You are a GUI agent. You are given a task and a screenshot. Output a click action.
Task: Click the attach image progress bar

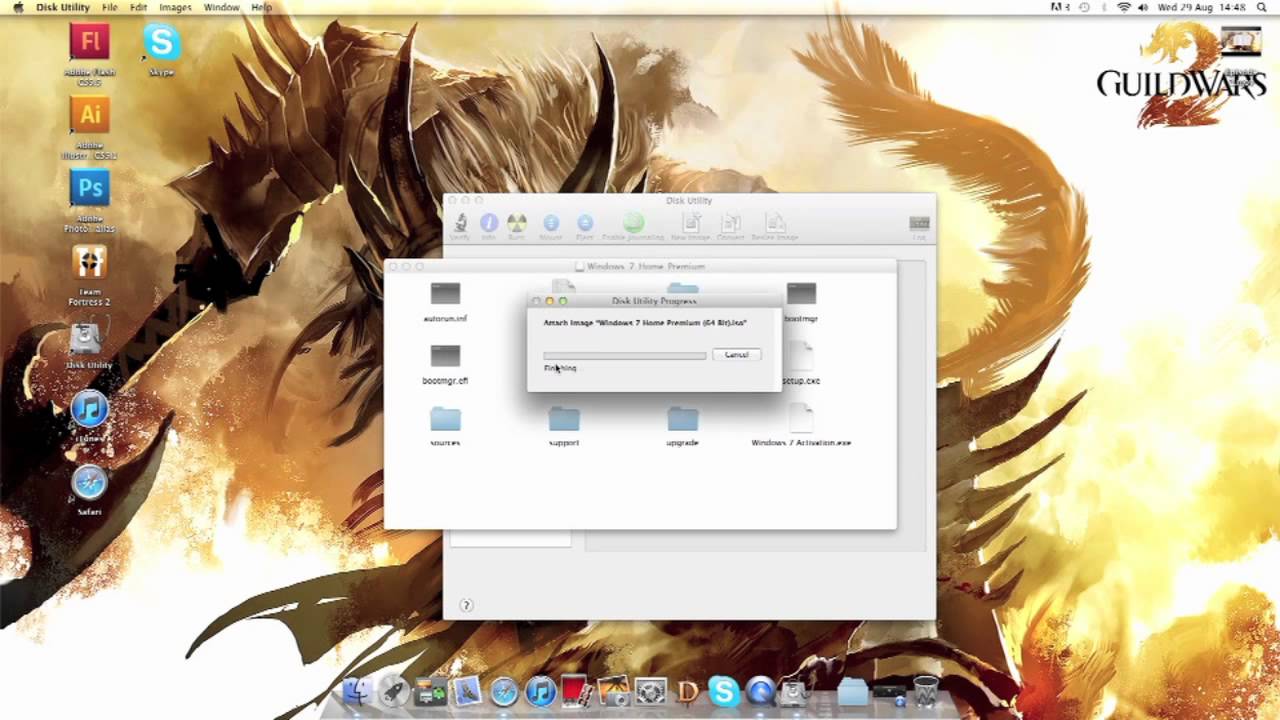pyautogui.click(x=624, y=355)
